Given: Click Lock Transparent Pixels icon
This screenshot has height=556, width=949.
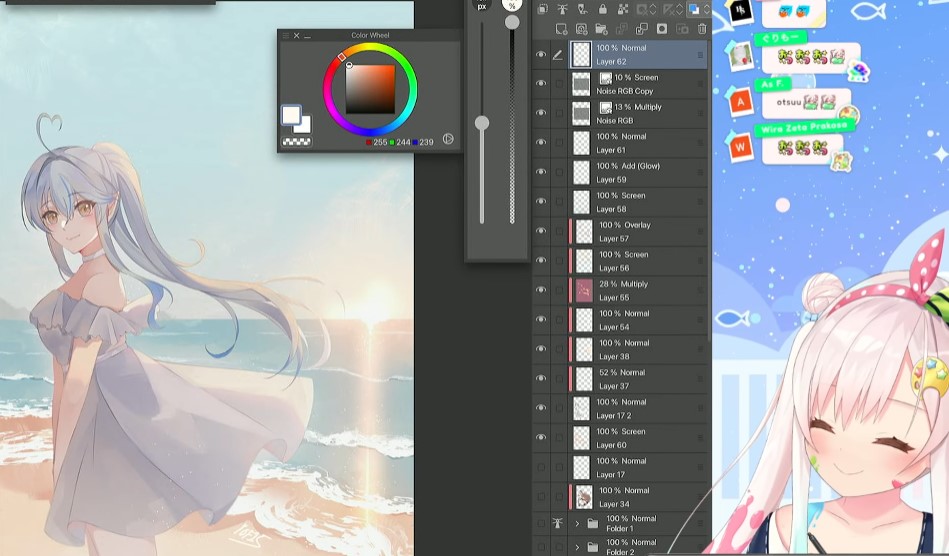Looking at the screenshot, I should 623,9.
